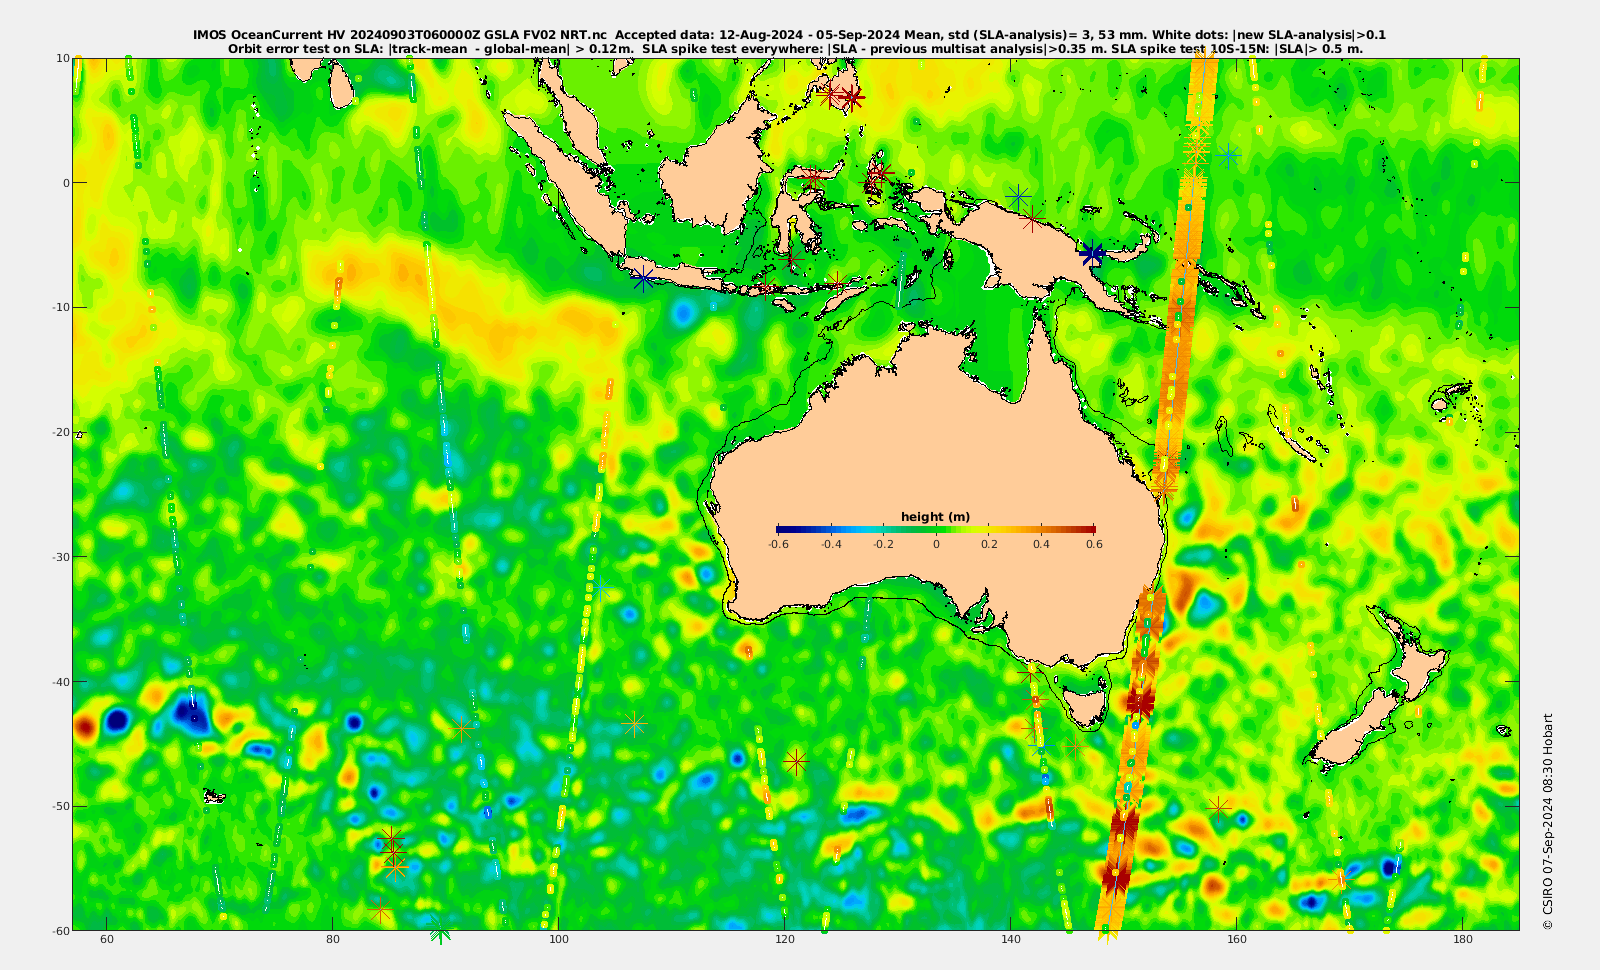The width and height of the screenshot is (1600, 970).
Task: Select the positive 0.2 colorbar tick label
Action: click(989, 545)
